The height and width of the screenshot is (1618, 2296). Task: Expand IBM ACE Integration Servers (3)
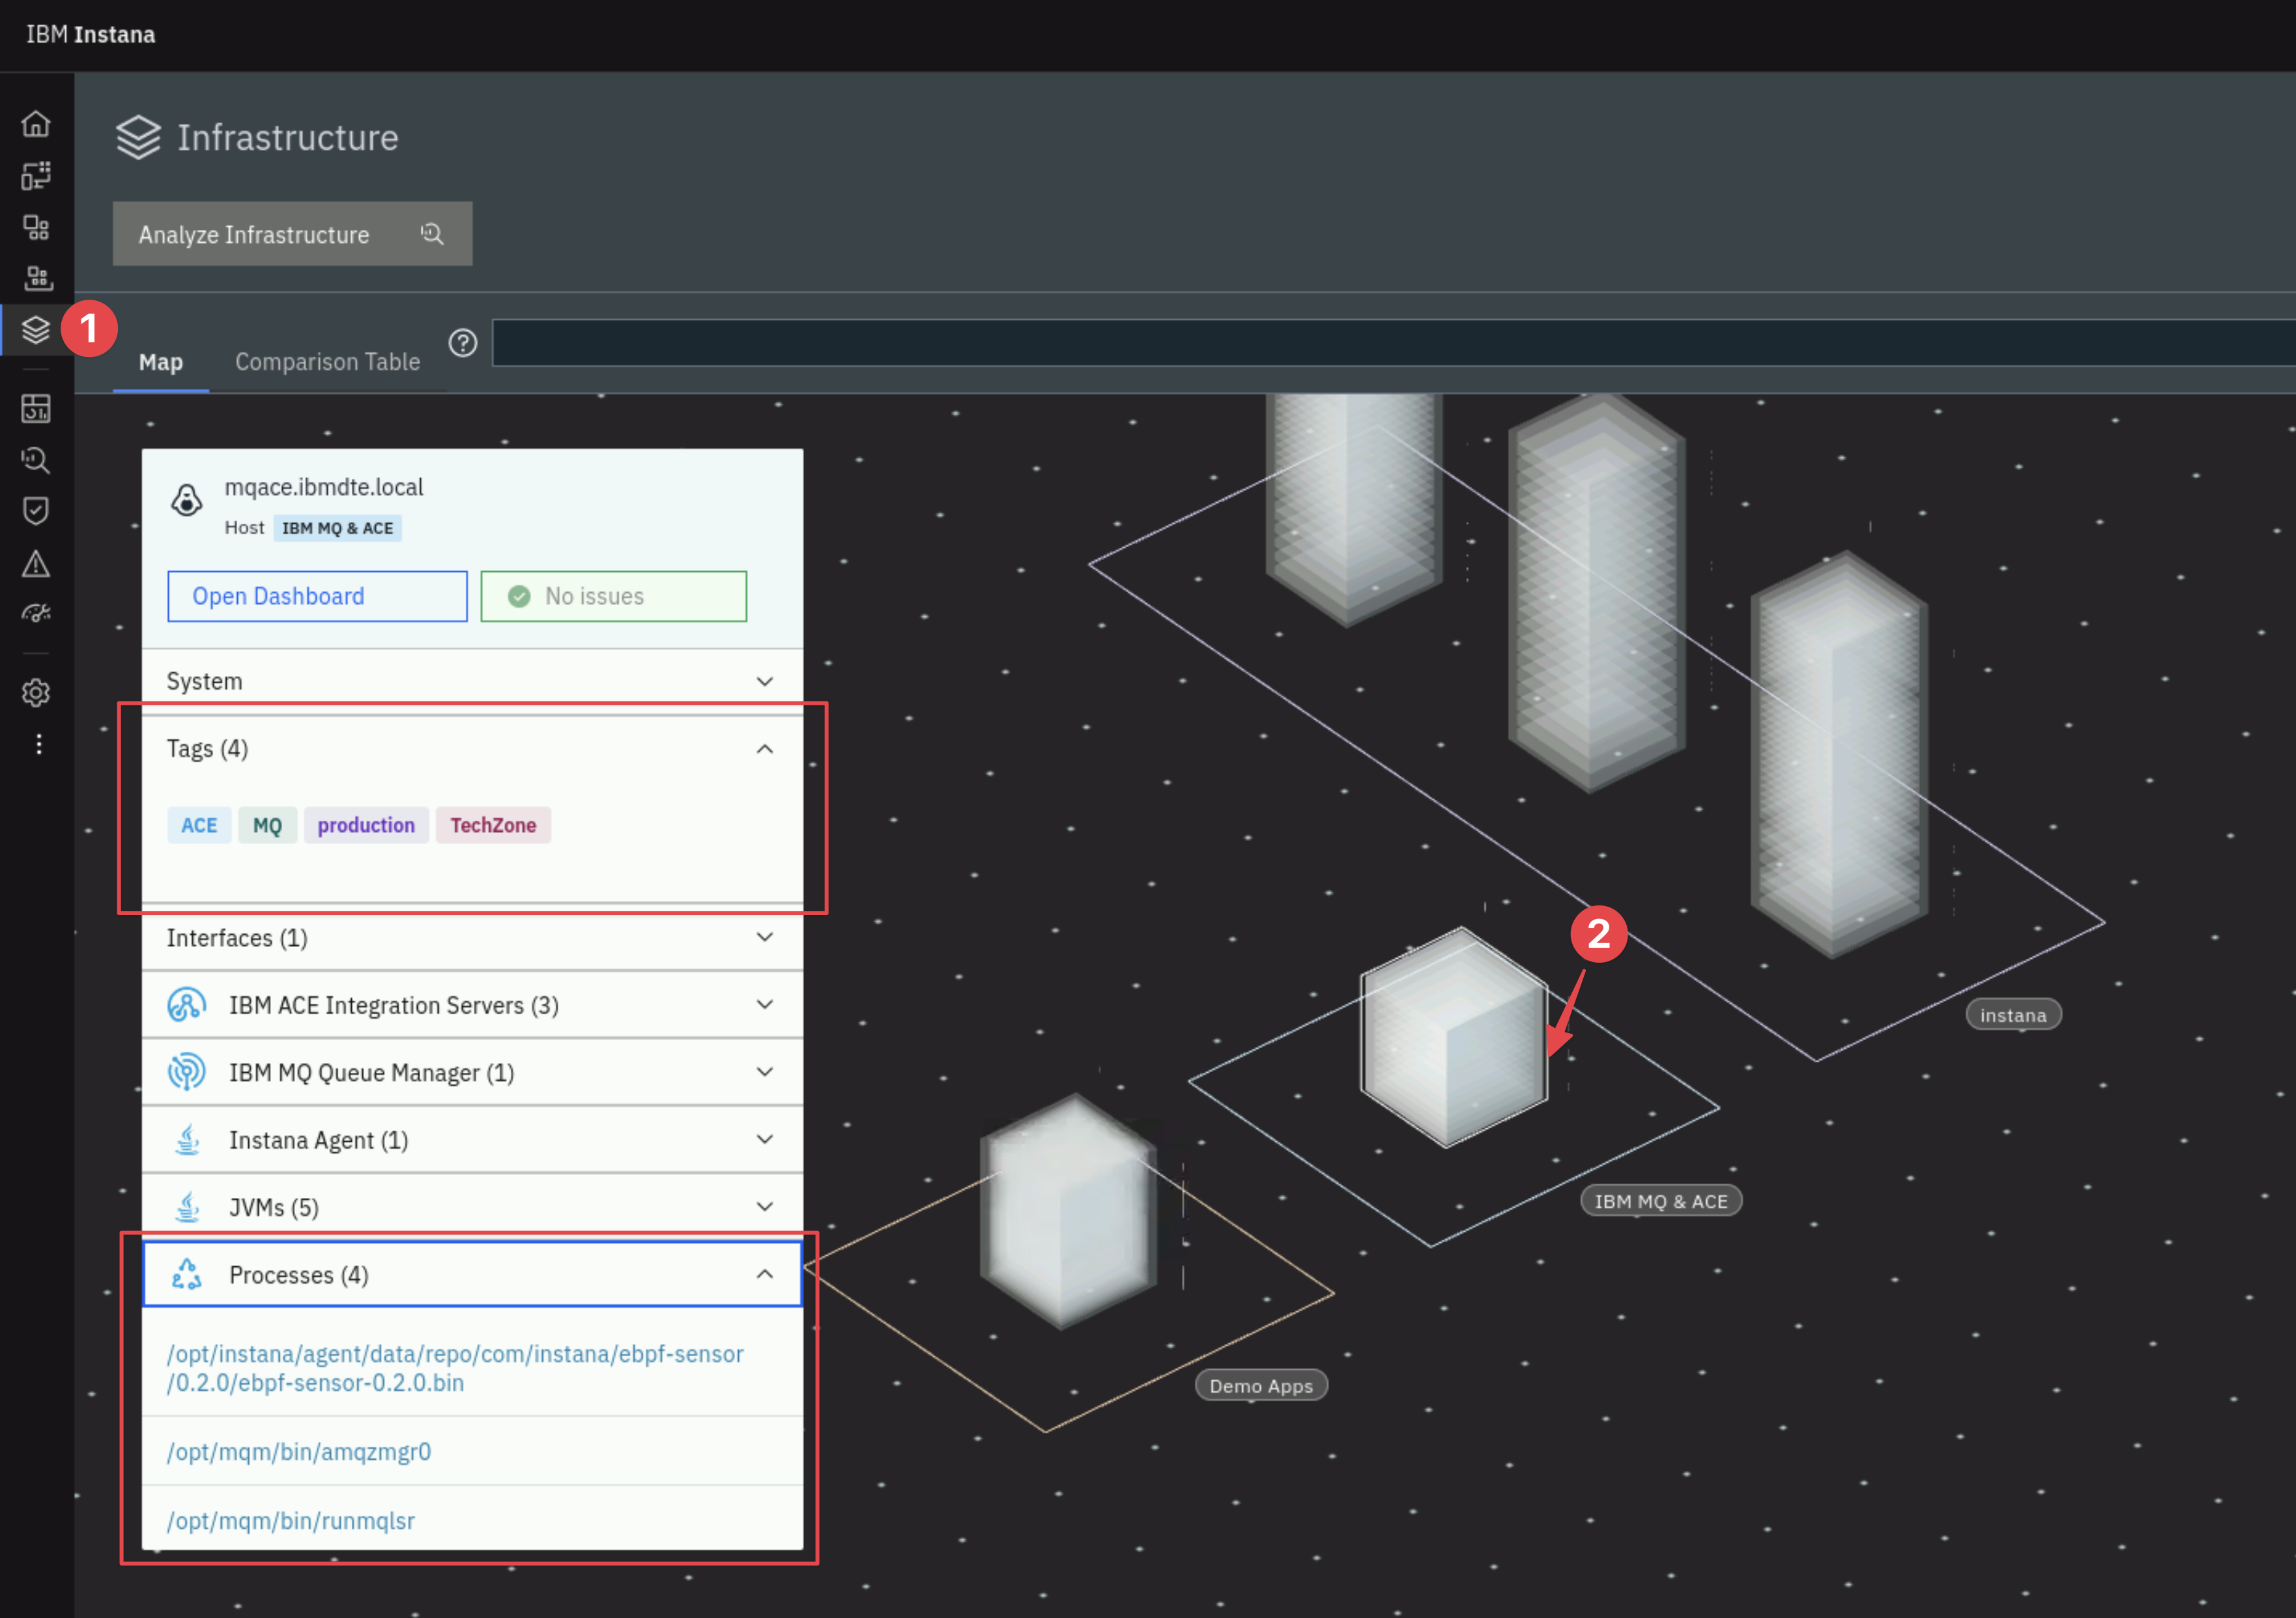[x=472, y=1004]
